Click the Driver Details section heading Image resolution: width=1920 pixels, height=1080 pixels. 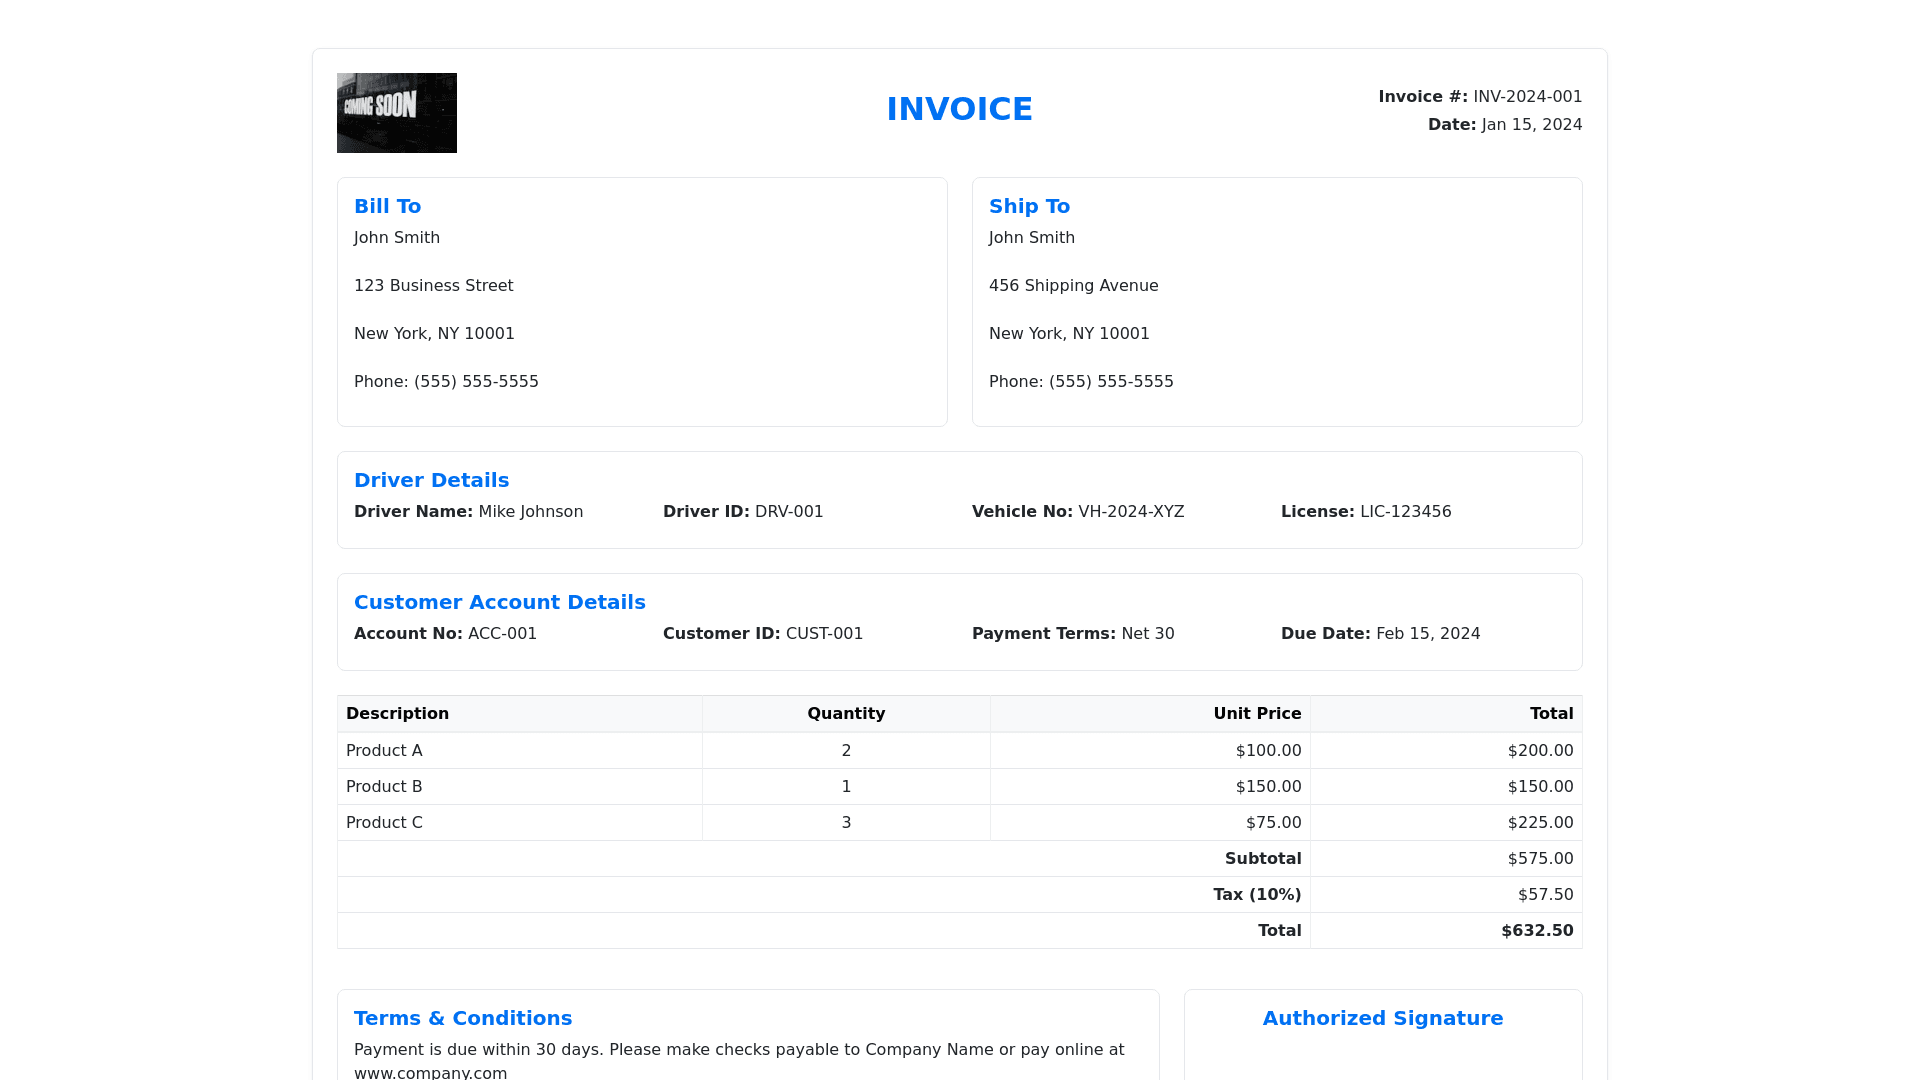pos(431,480)
